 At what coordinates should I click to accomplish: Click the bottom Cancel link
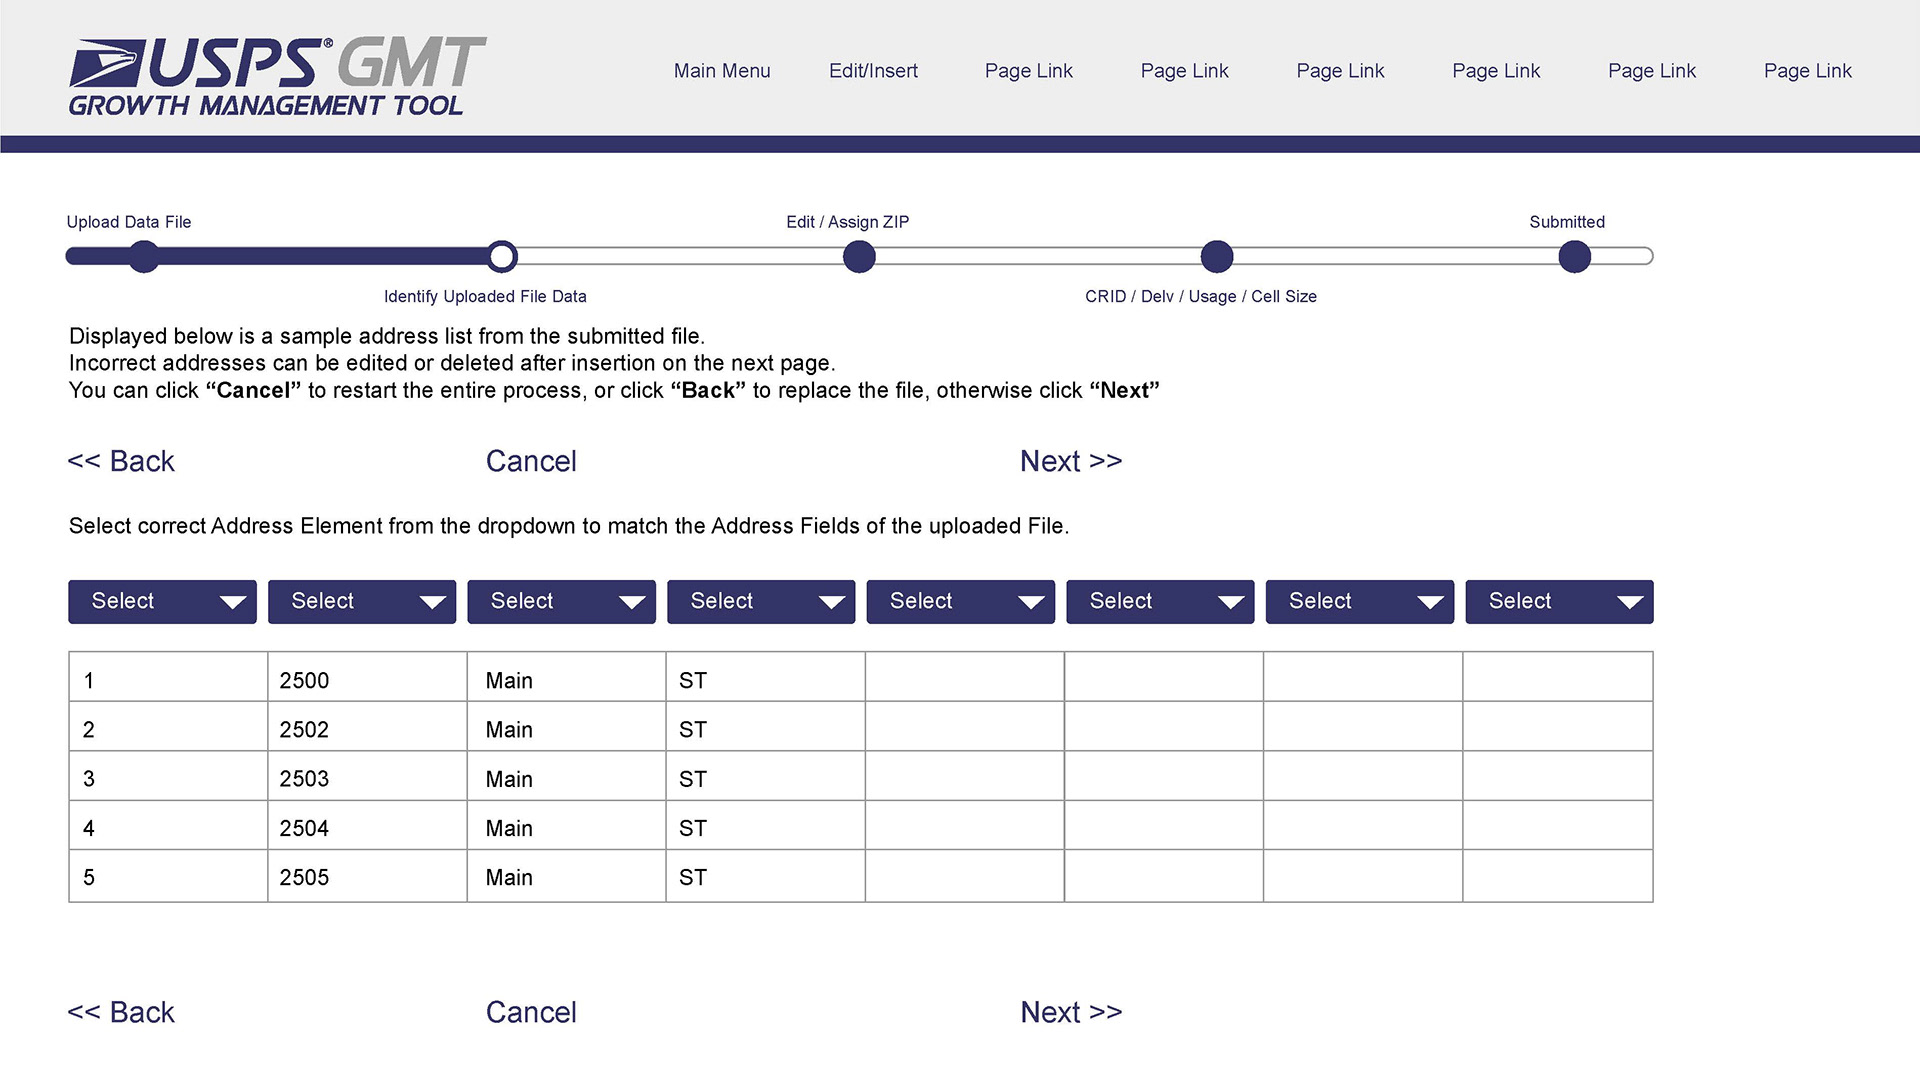point(531,1012)
